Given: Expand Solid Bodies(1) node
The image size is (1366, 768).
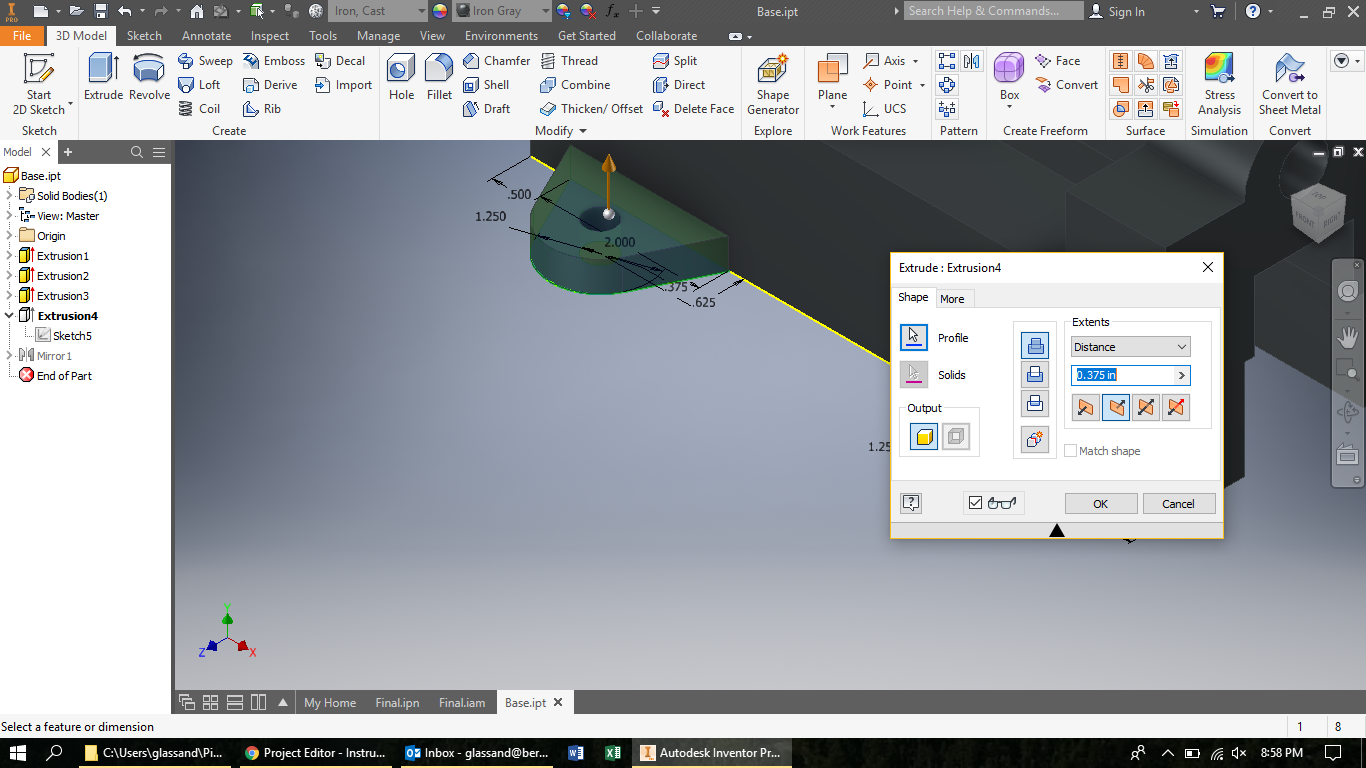Looking at the screenshot, I should click(x=9, y=196).
